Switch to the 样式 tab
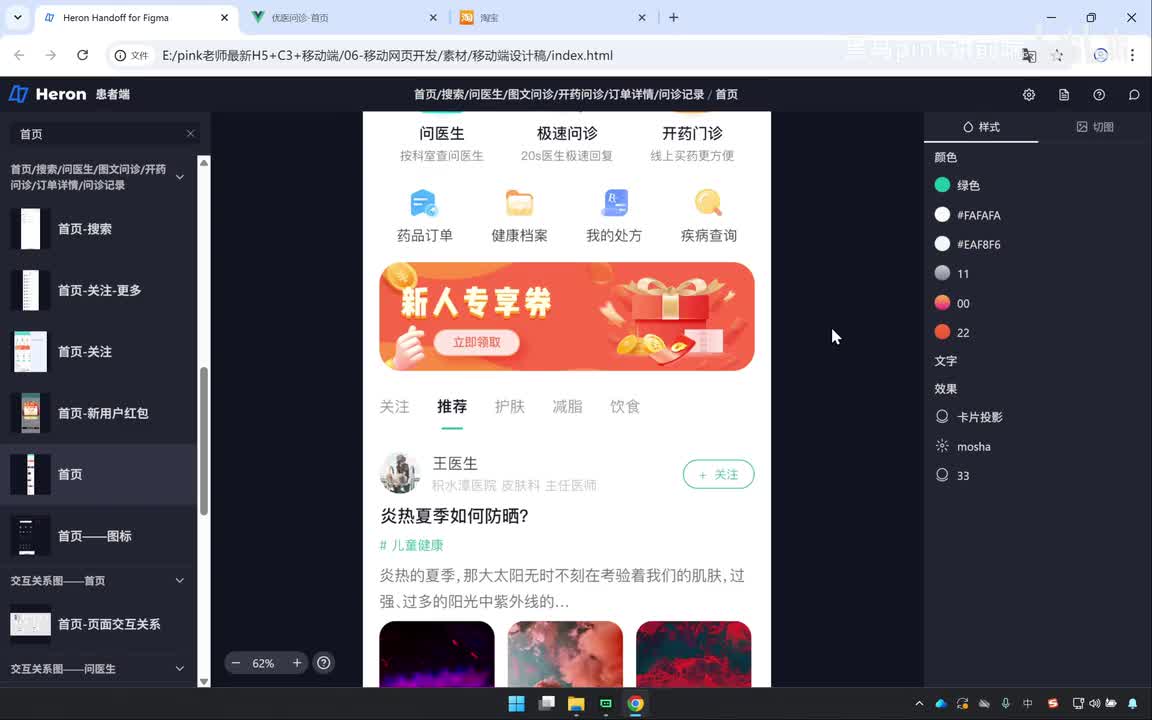This screenshot has width=1152, height=720. click(x=981, y=127)
